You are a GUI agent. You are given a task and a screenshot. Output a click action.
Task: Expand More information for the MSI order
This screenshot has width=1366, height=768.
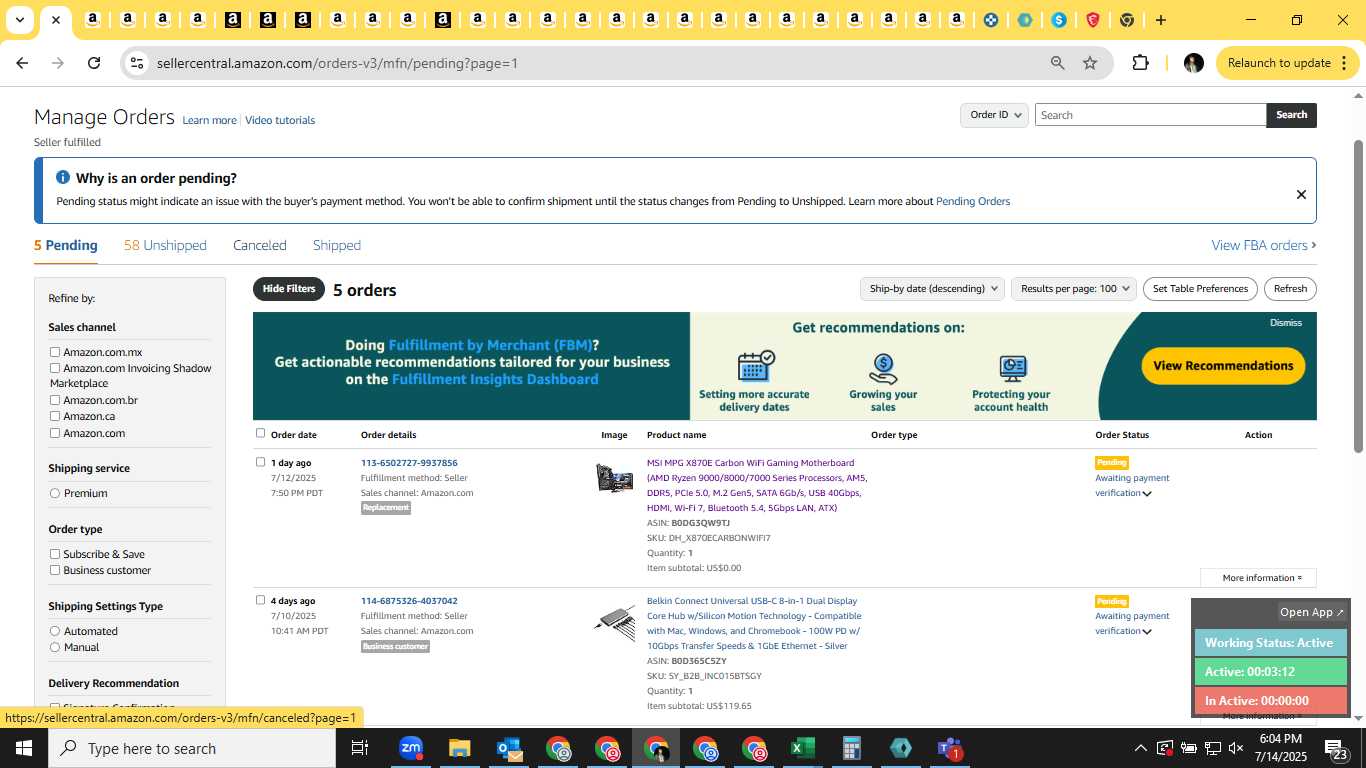click(1258, 578)
